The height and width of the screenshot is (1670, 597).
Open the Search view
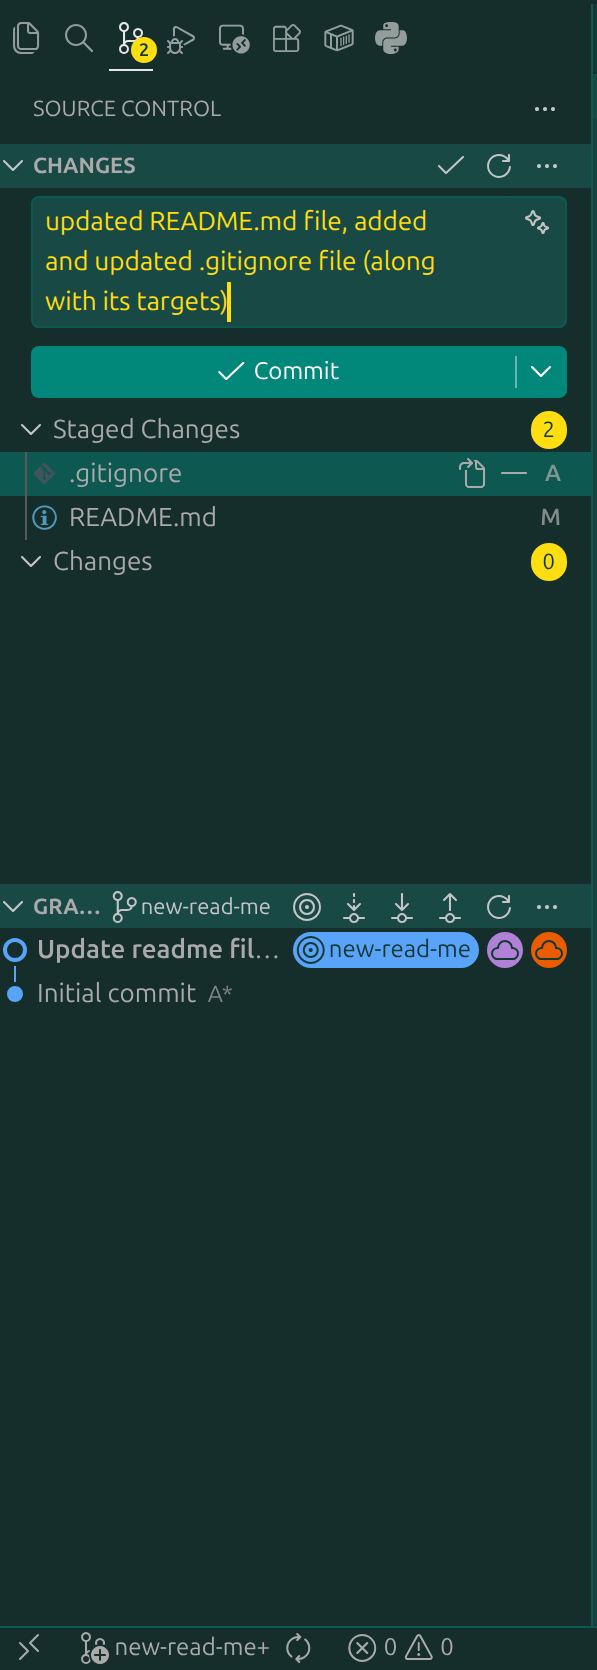click(x=79, y=38)
